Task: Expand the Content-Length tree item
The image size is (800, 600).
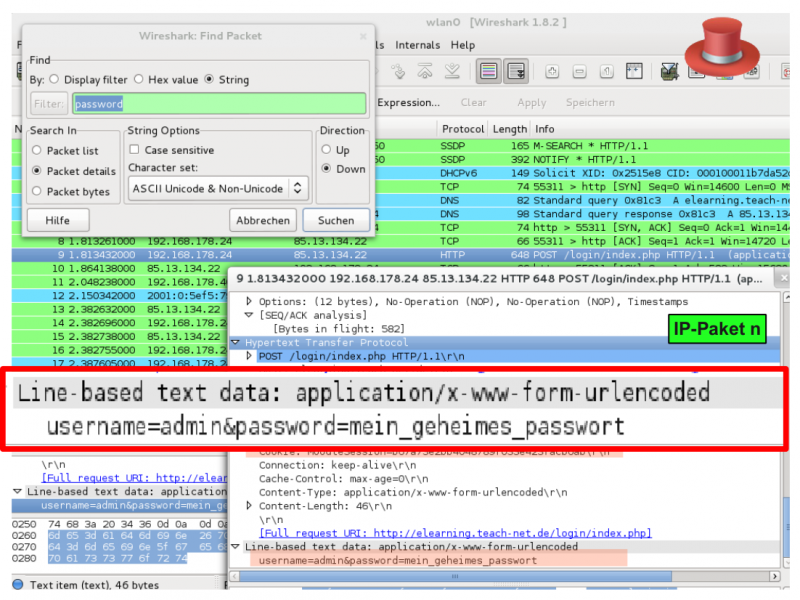Action: pyautogui.click(x=250, y=506)
